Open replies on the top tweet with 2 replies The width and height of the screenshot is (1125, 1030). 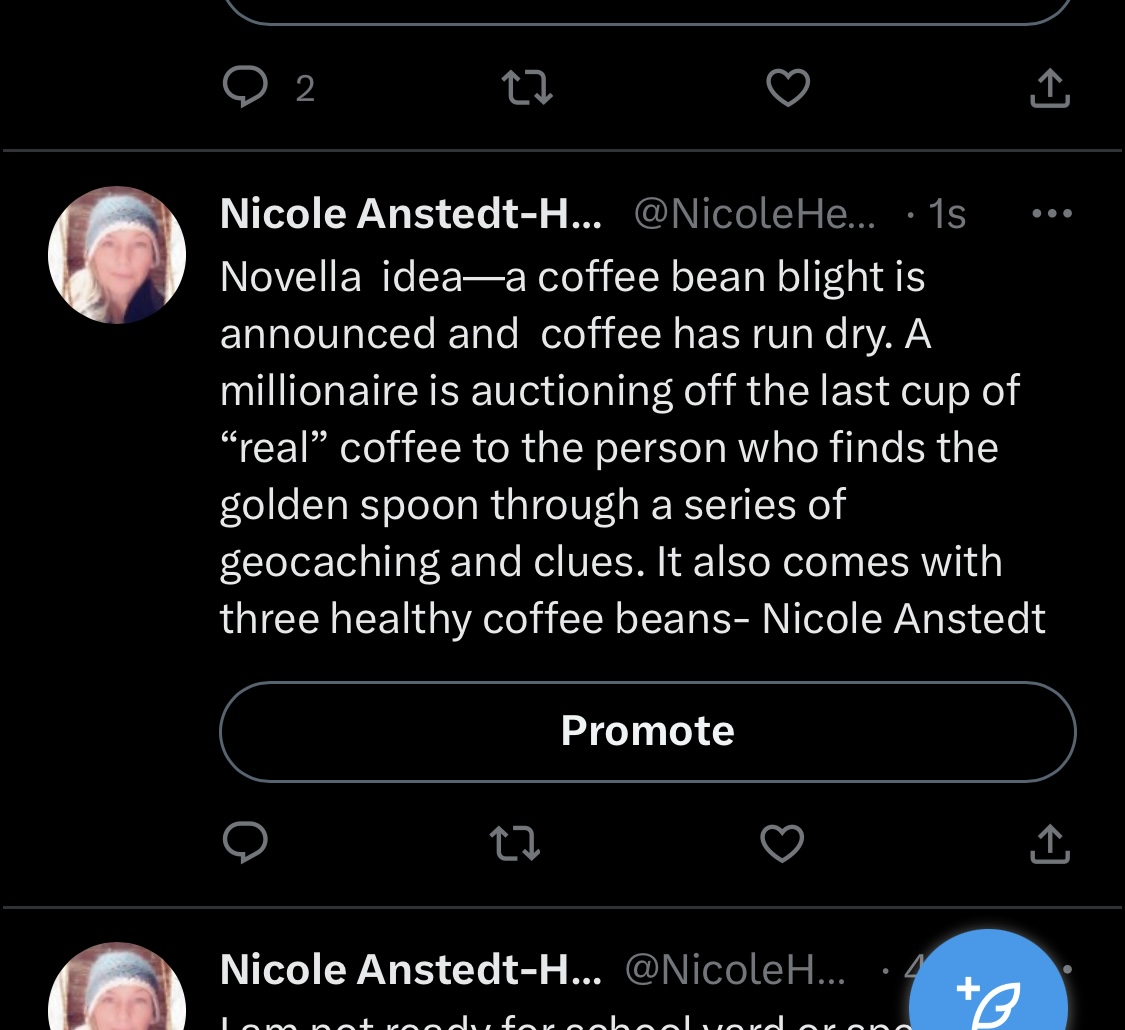pyautogui.click(x=245, y=89)
